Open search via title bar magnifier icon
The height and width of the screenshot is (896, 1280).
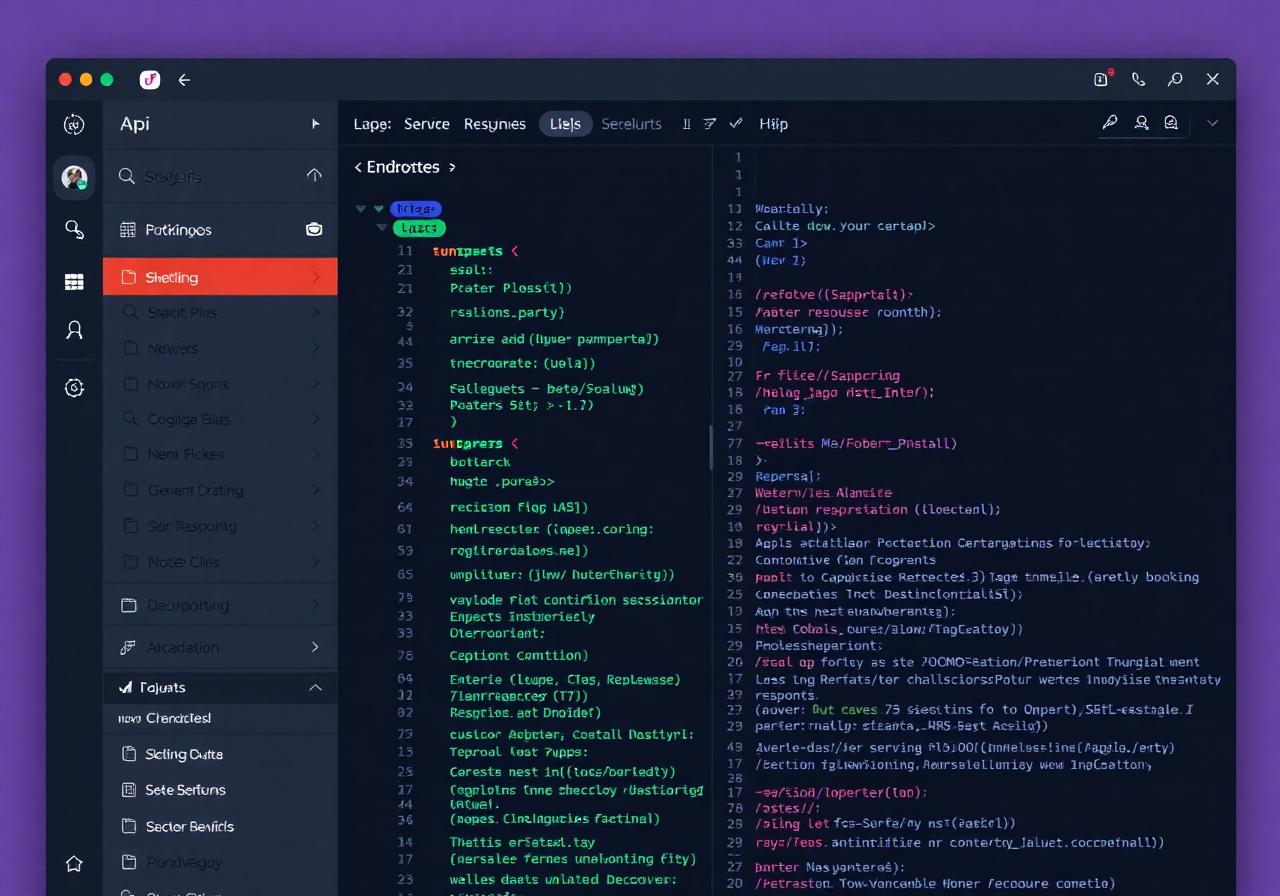pyautogui.click(x=1175, y=79)
